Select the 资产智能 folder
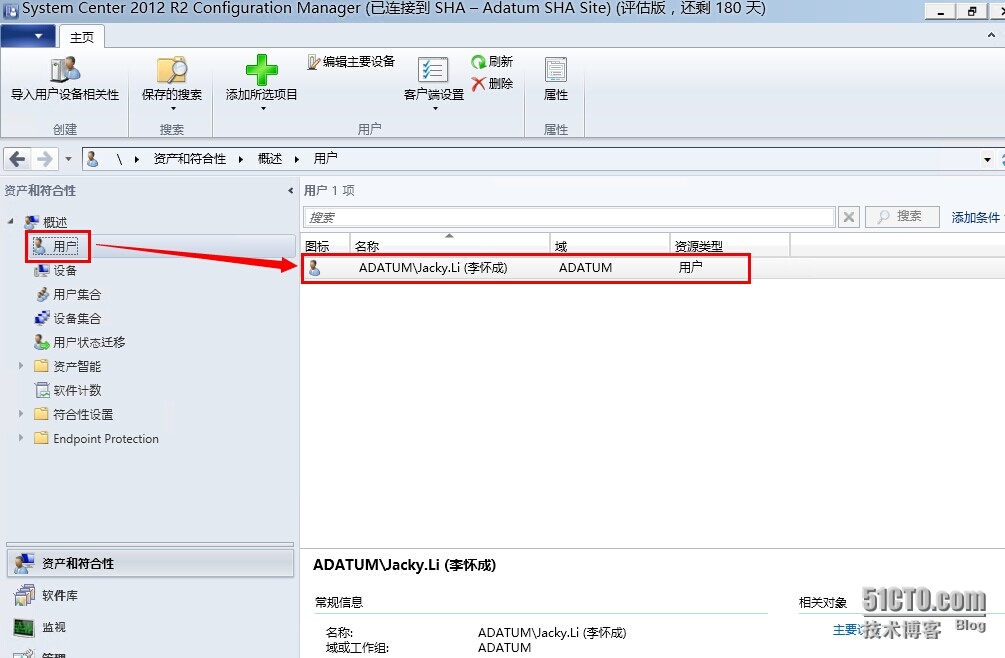The width and height of the screenshot is (1005, 658). tap(68, 366)
